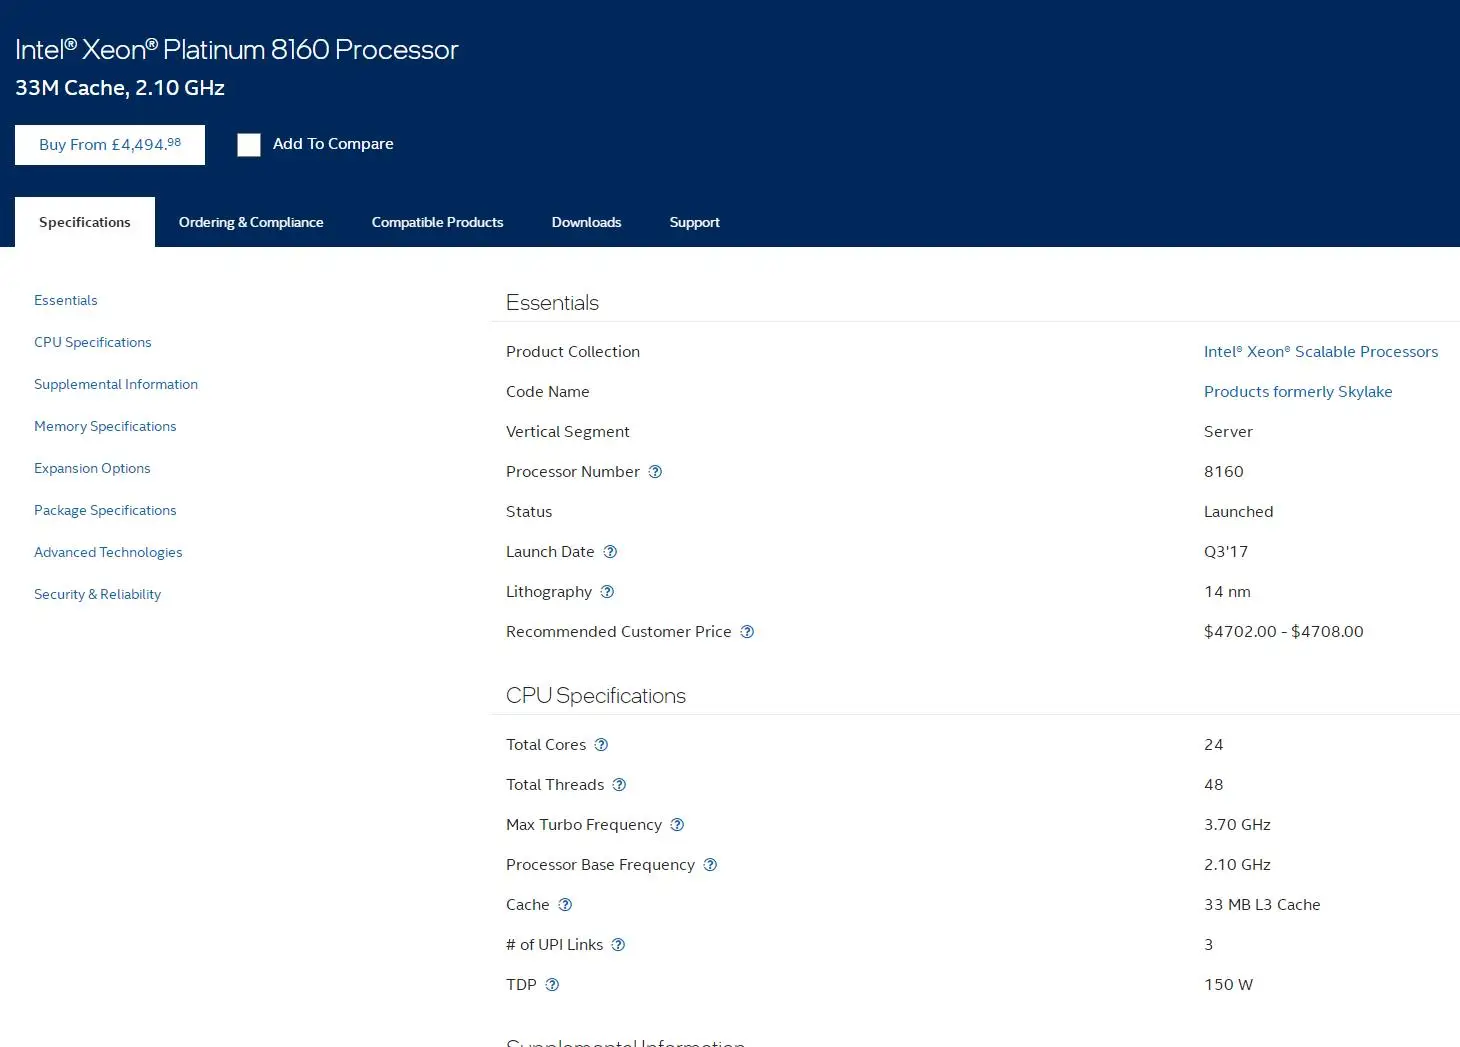Viewport: 1460px width, 1047px height.
Task: Select the Downloads tab
Action: tap(586, 222)
